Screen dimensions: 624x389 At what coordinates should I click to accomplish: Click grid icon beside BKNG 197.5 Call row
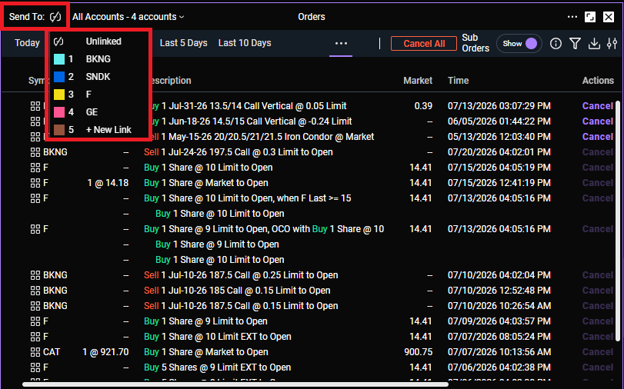click(x=35, y=152)
